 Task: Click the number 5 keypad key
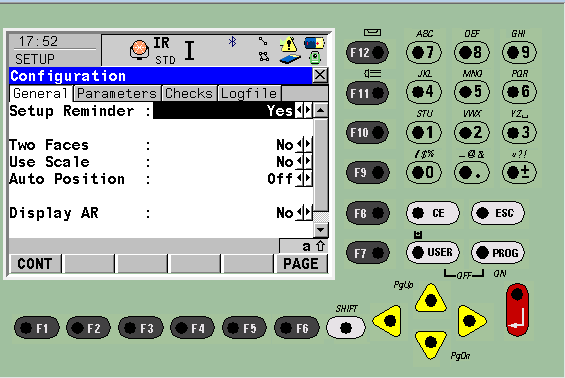tap(471, 92)
